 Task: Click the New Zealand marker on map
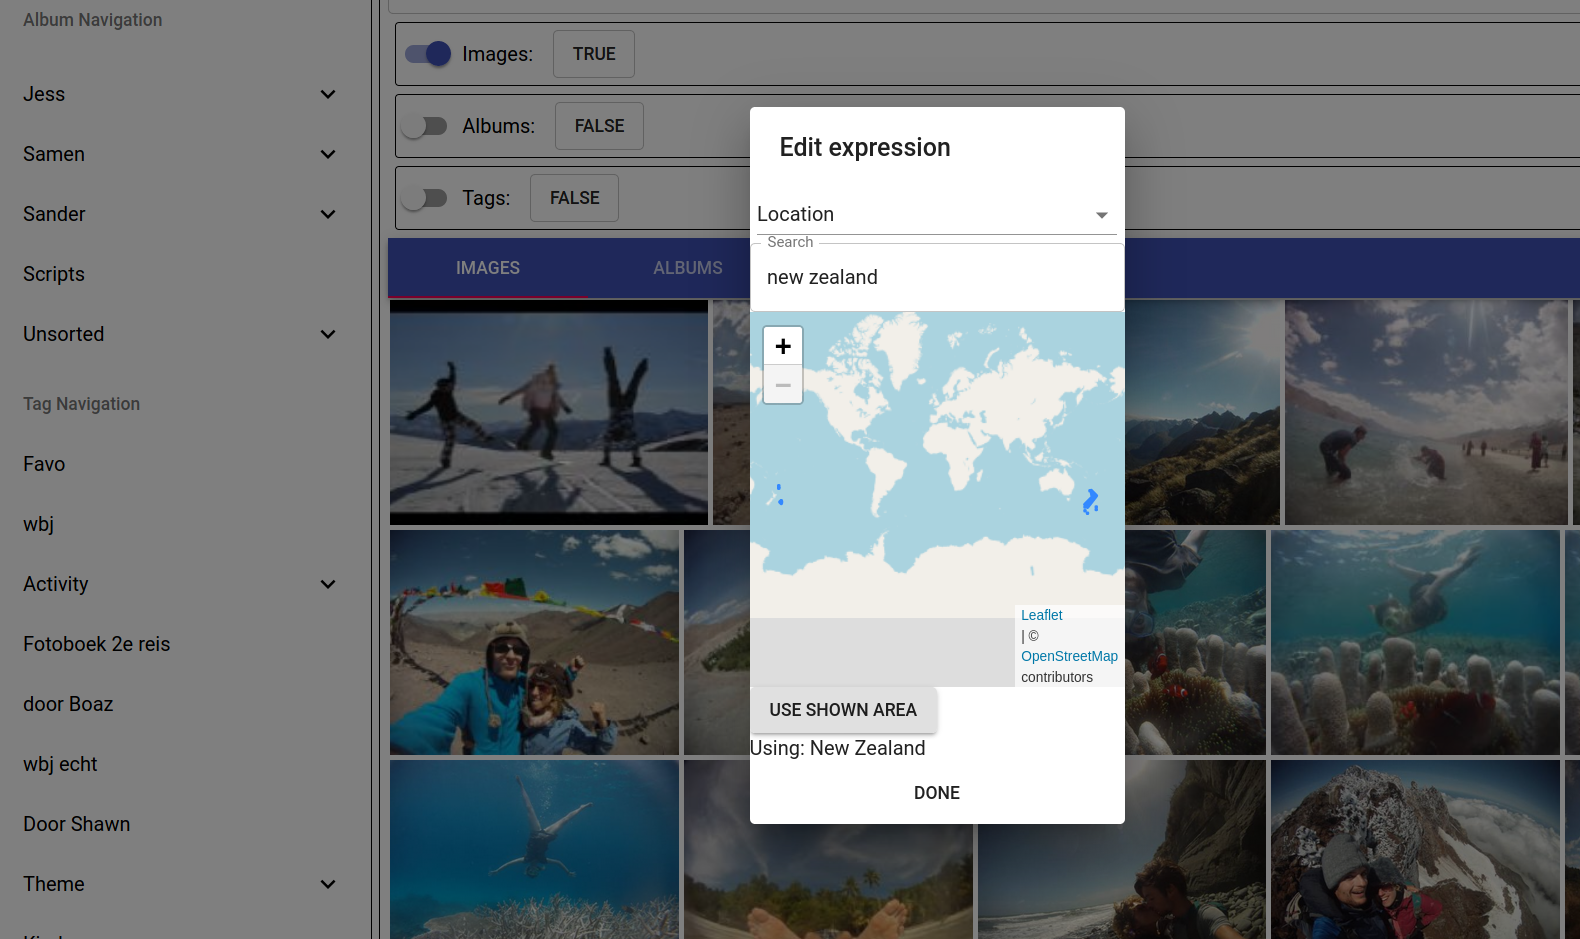coord(1091,501)
